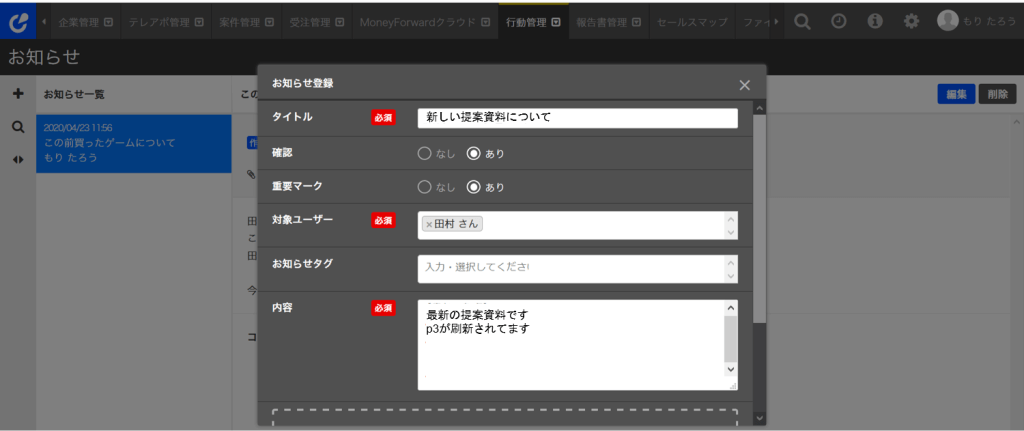The height and width of the screenshot is (431, 1024).
Task: Open the settings gear icon
Action: click(x=911, y=21)
